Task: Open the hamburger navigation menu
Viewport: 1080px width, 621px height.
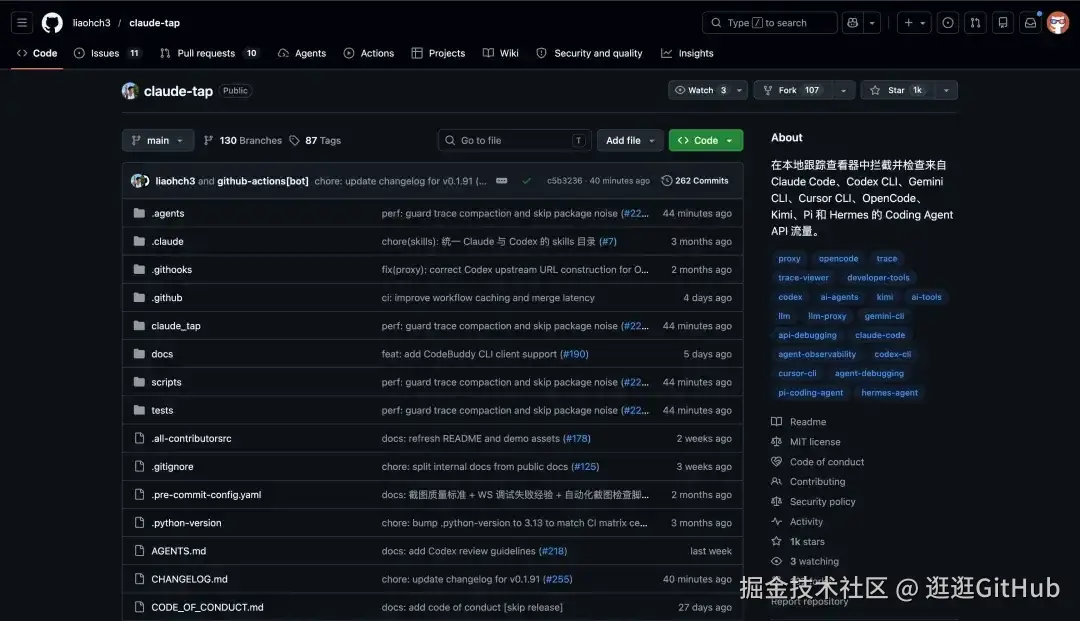Action: click(x=22, y=23)
